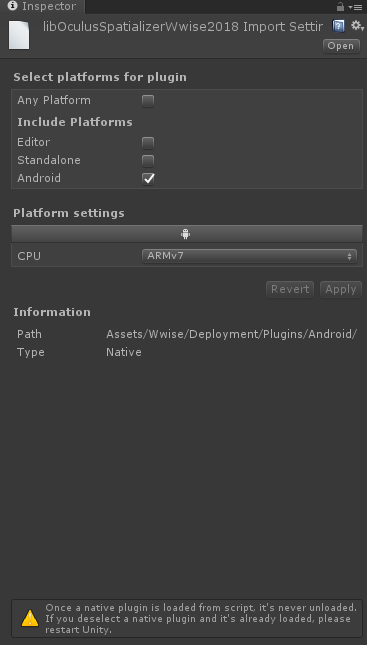Image resolution: width=367 pixels, height=645 pixels.
Task: Click the Apply button
Action: tap(341, 289)
